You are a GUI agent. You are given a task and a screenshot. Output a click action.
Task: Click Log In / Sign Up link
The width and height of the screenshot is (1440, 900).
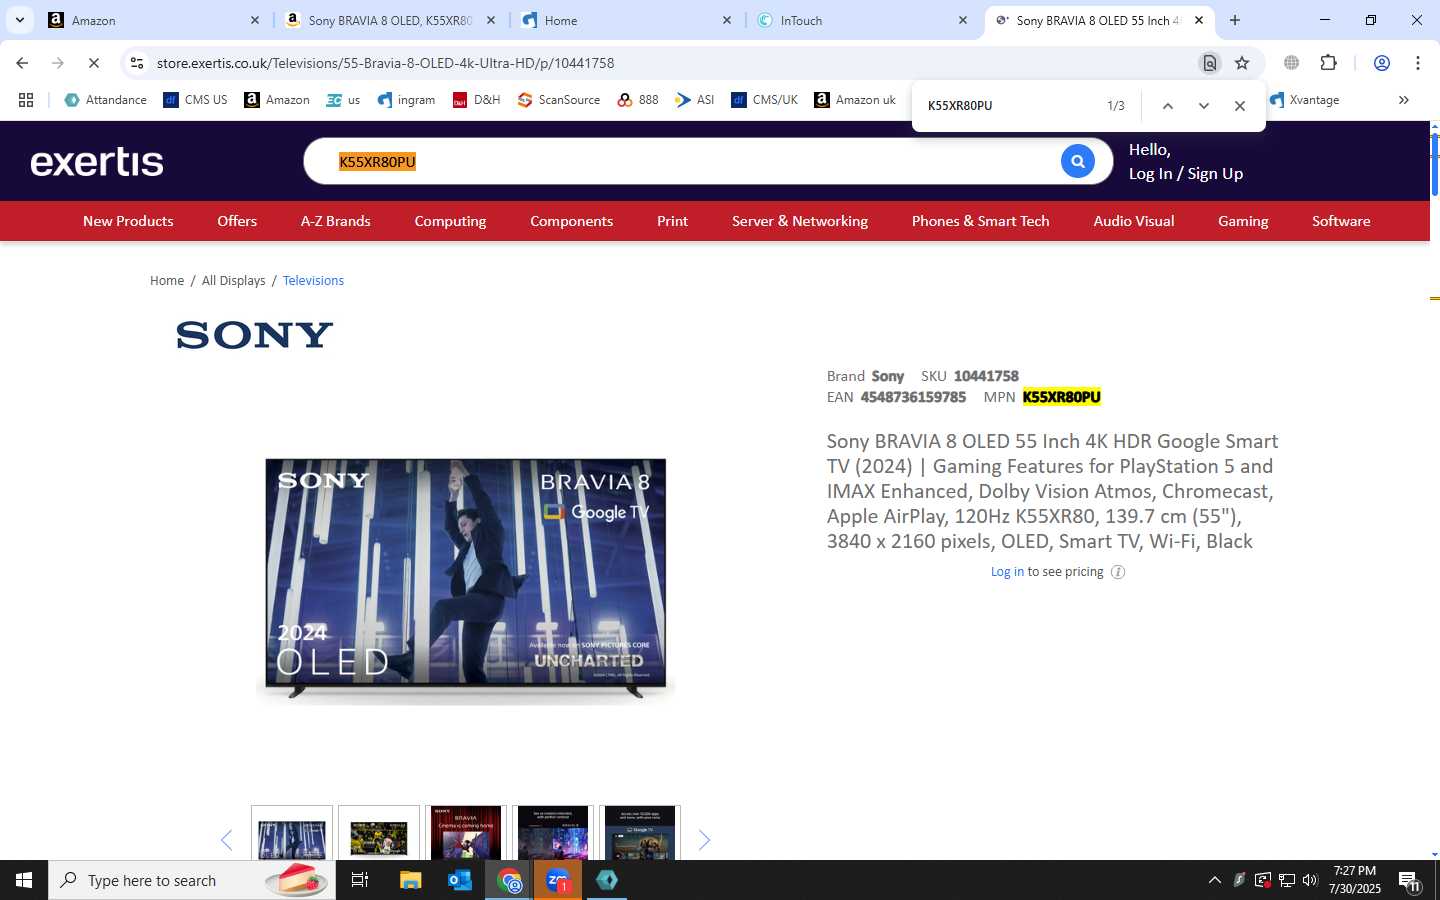1186,174
